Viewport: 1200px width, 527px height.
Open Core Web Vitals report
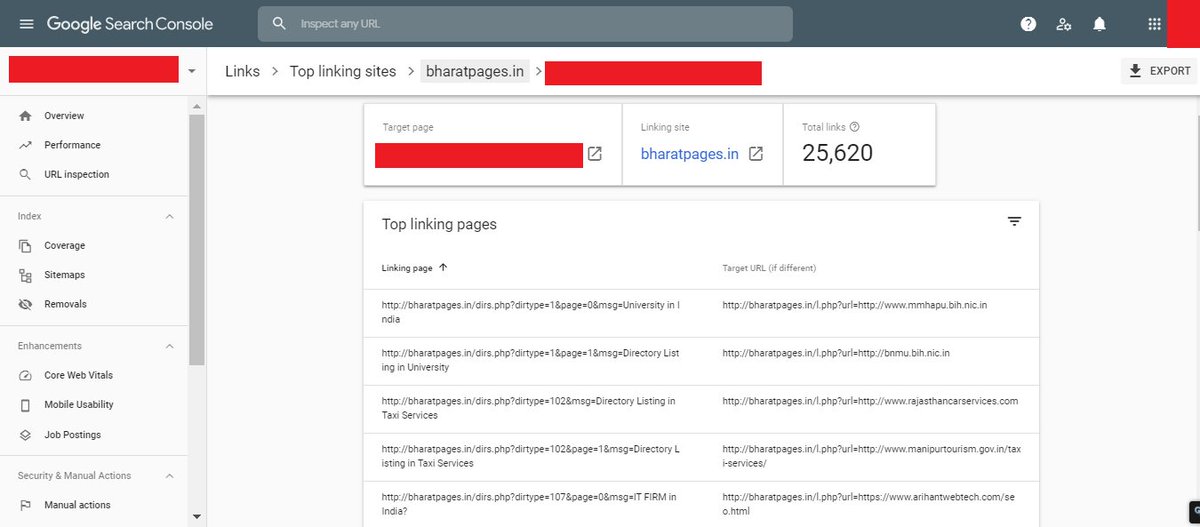tap(78, 375)
